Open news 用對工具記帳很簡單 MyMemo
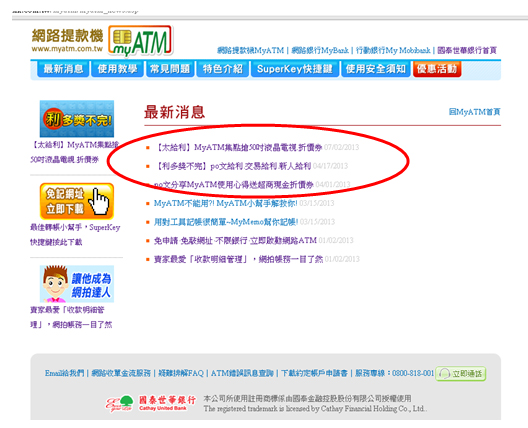Viewport: 528px width, 428px height. click(226, 222)
